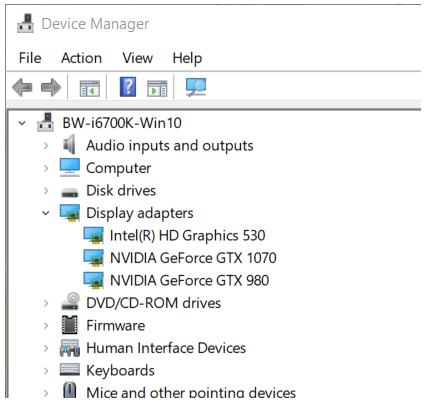The width and height of the screenshot is (444, 420).
Task: Click the Forward arrow toolbar icon
Action: pyautogui.click(x=51, y=88)
